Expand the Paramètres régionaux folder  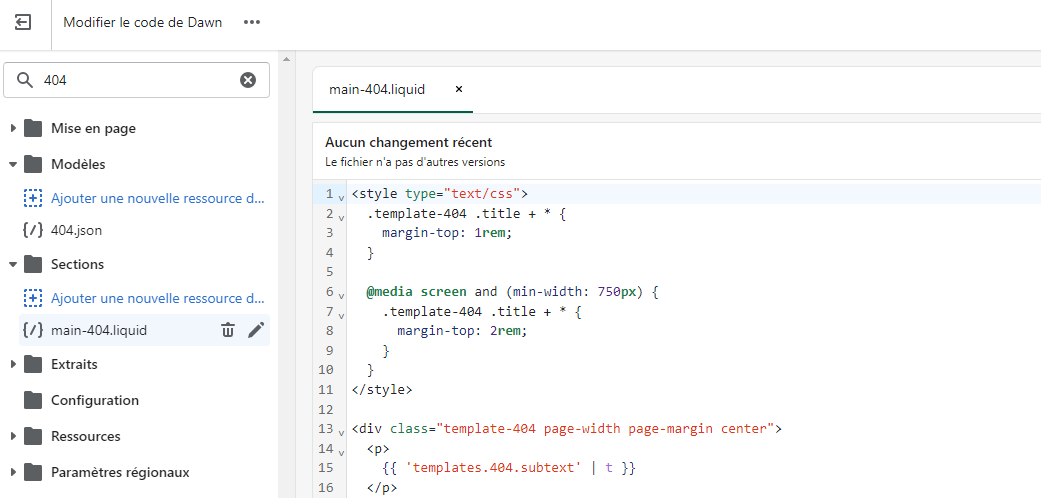pos(13,472)
